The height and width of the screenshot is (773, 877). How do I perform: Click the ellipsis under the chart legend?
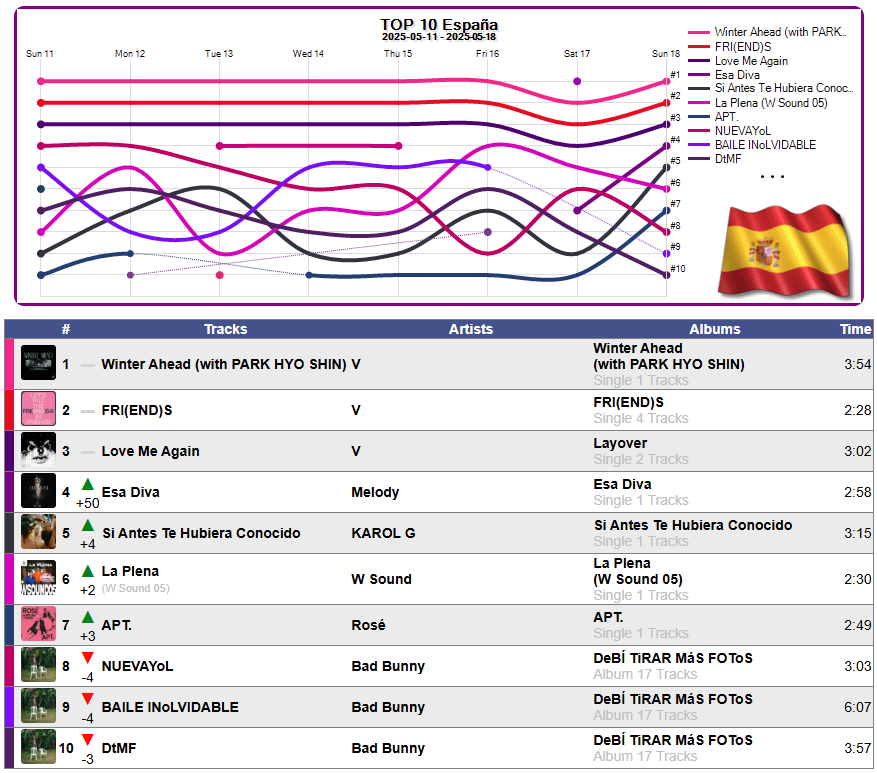click(772, 177)
